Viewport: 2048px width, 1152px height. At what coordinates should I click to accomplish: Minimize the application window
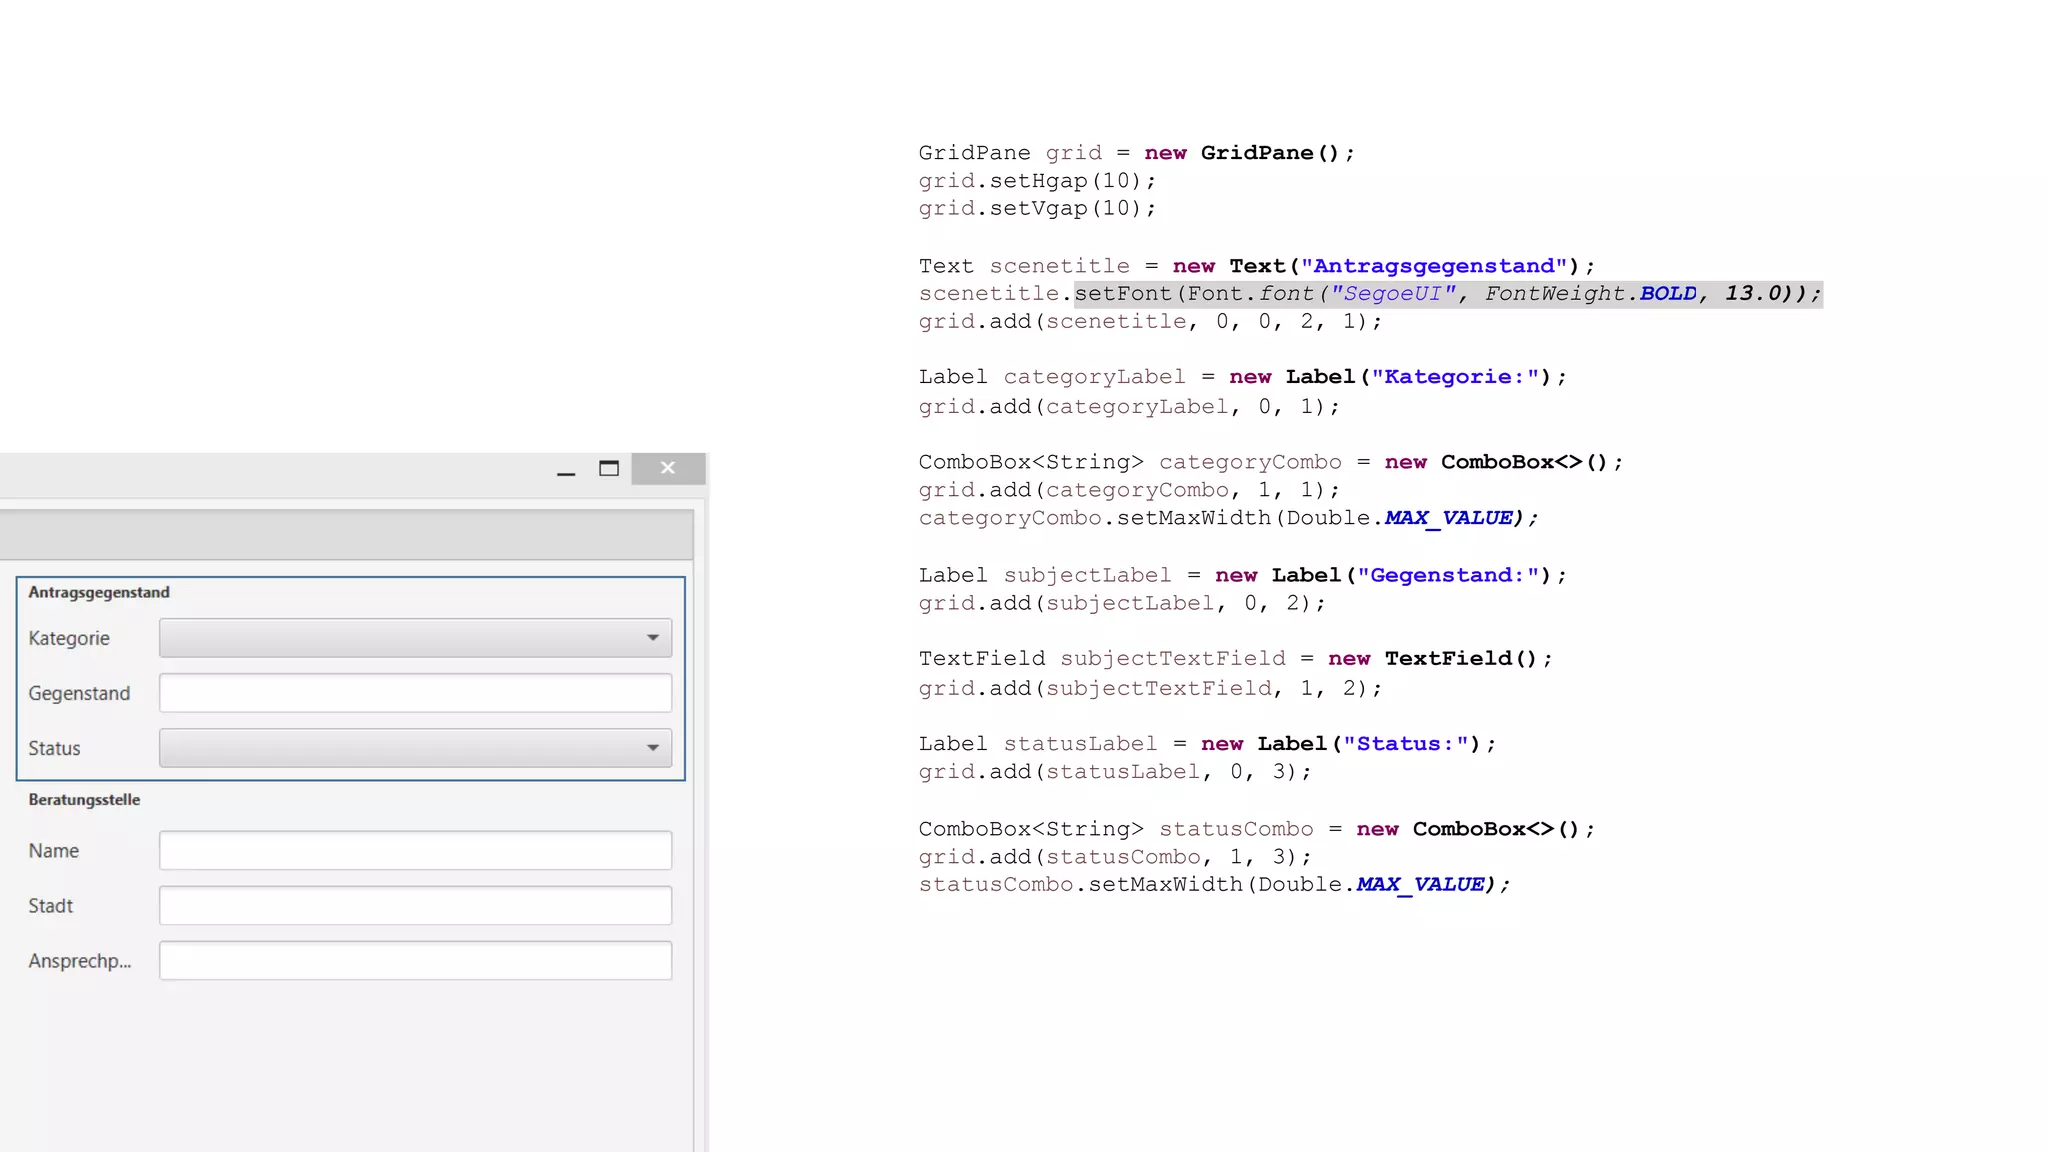(x=566, y=470)
